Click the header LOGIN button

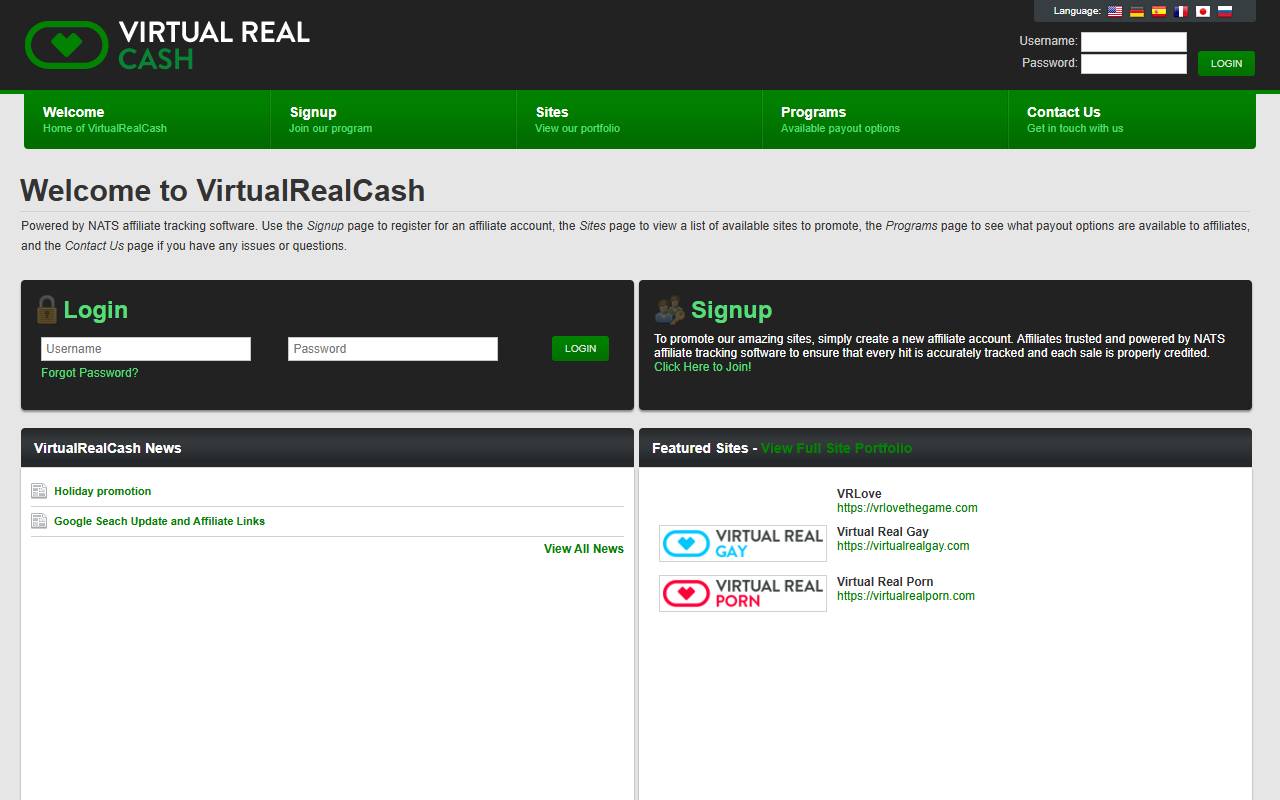pos(1226,63)
